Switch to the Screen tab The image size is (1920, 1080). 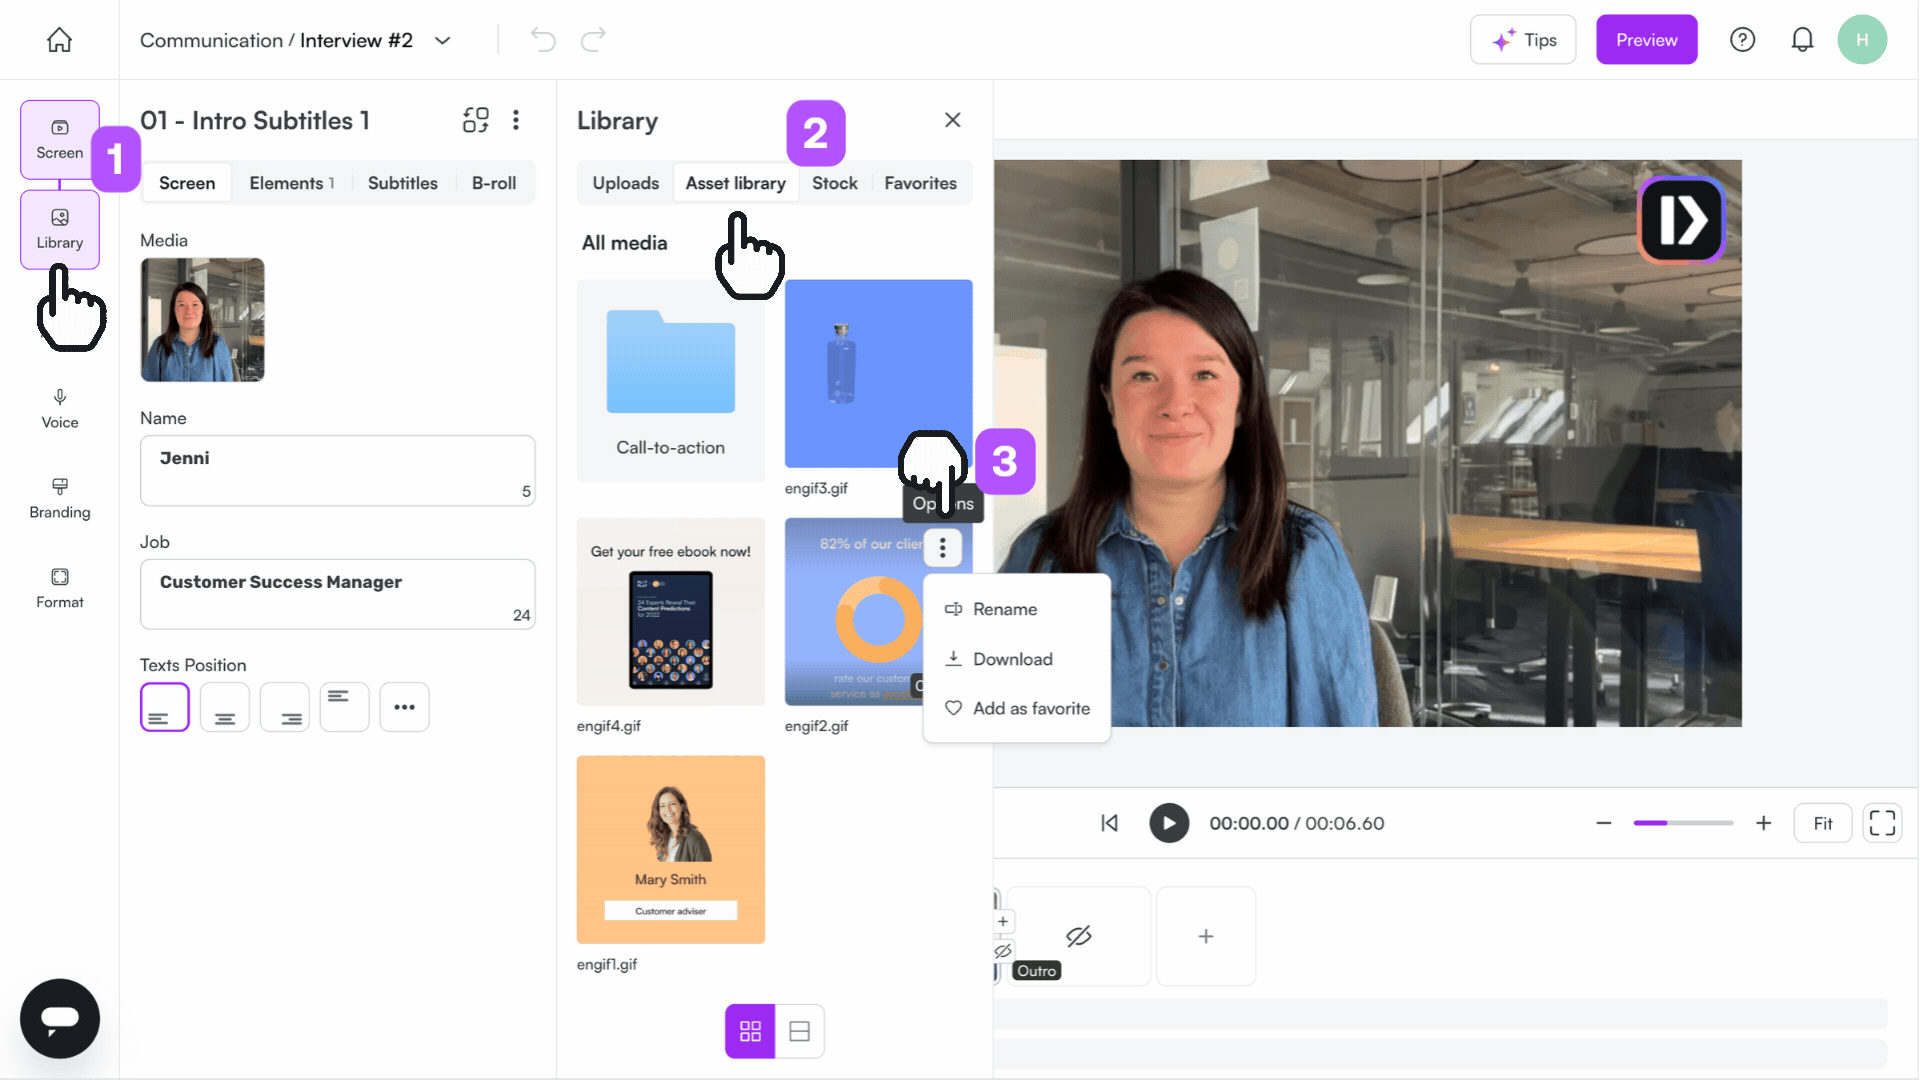point(187,183)
